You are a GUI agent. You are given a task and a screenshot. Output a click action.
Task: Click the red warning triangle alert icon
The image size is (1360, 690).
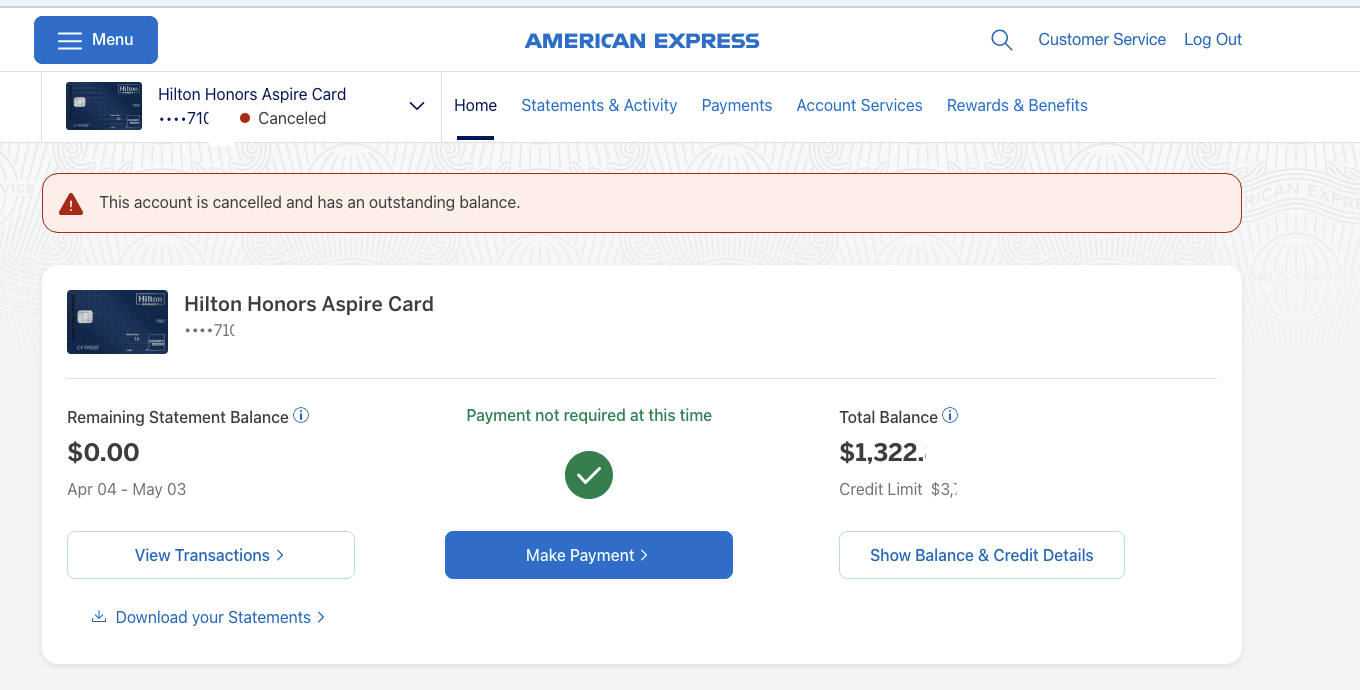(71, 203)
